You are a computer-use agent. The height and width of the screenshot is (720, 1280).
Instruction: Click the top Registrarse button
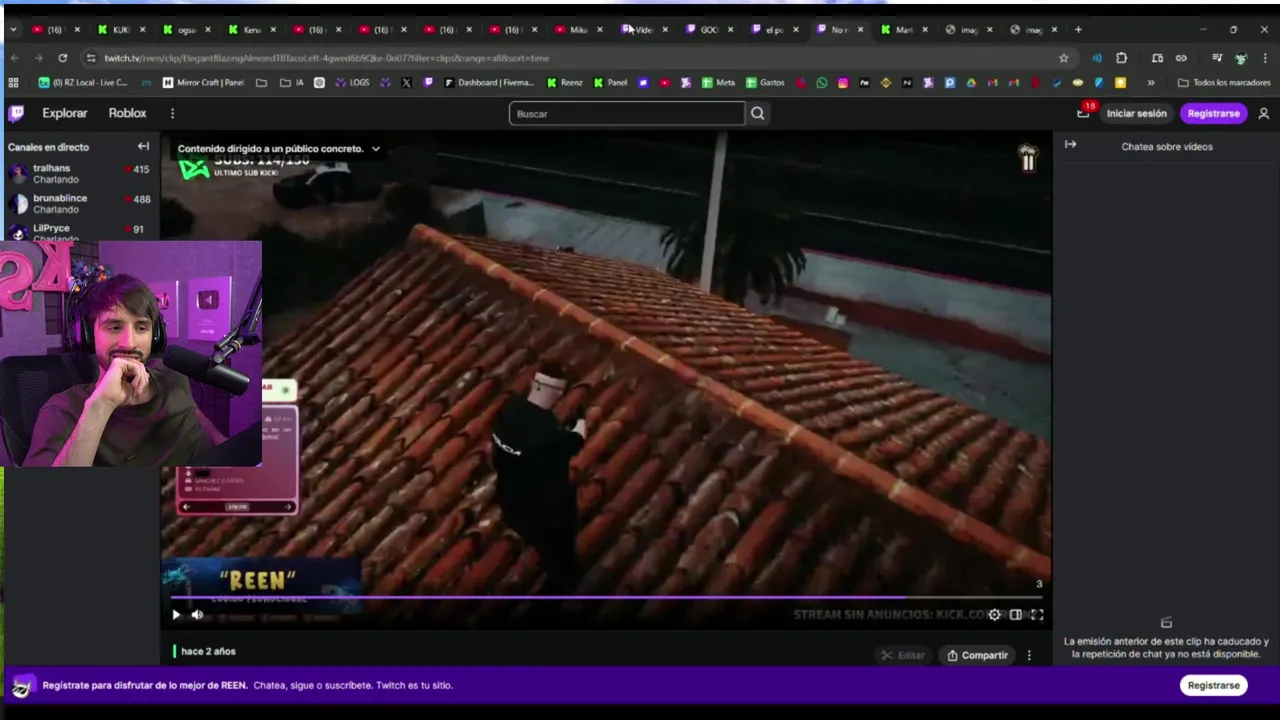point(1213,113)
